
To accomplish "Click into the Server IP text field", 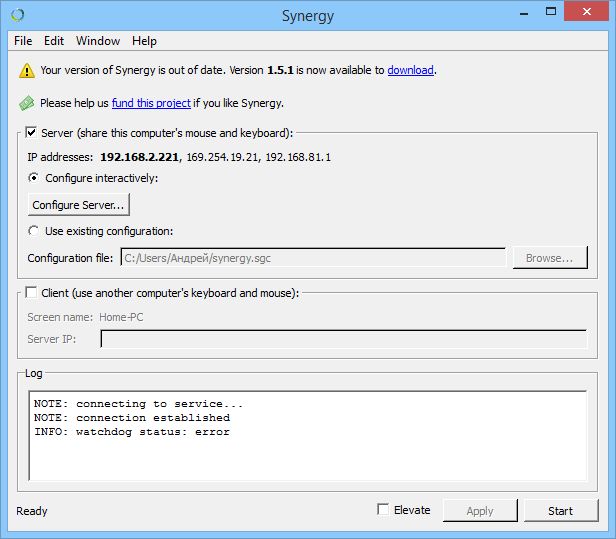I will (x=343, y=339).
